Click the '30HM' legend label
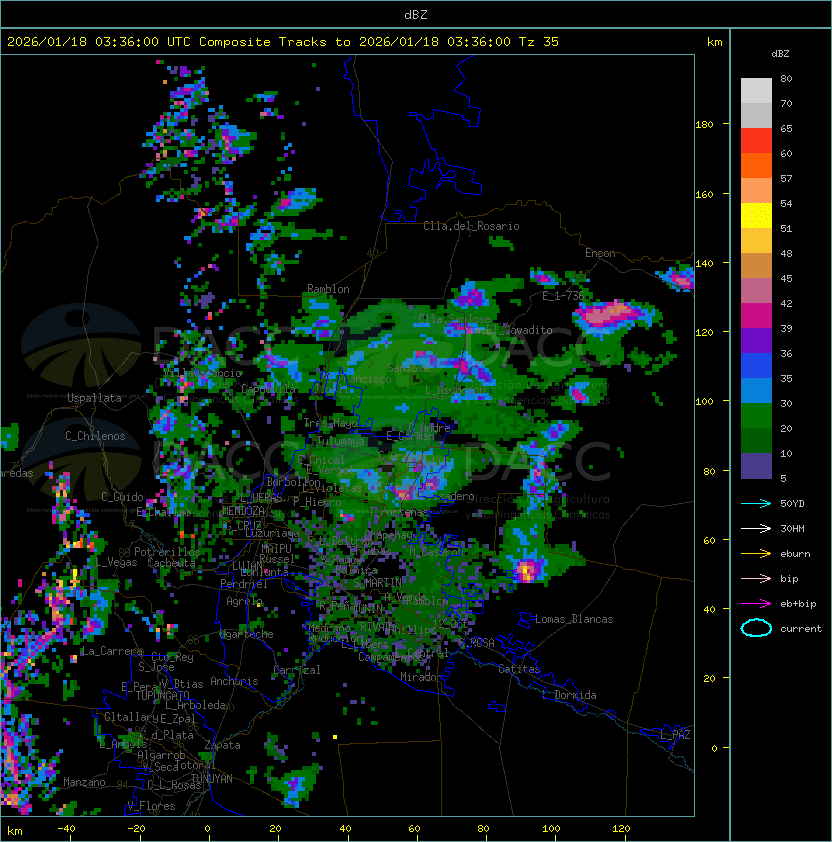 click(x=792, y=528)
